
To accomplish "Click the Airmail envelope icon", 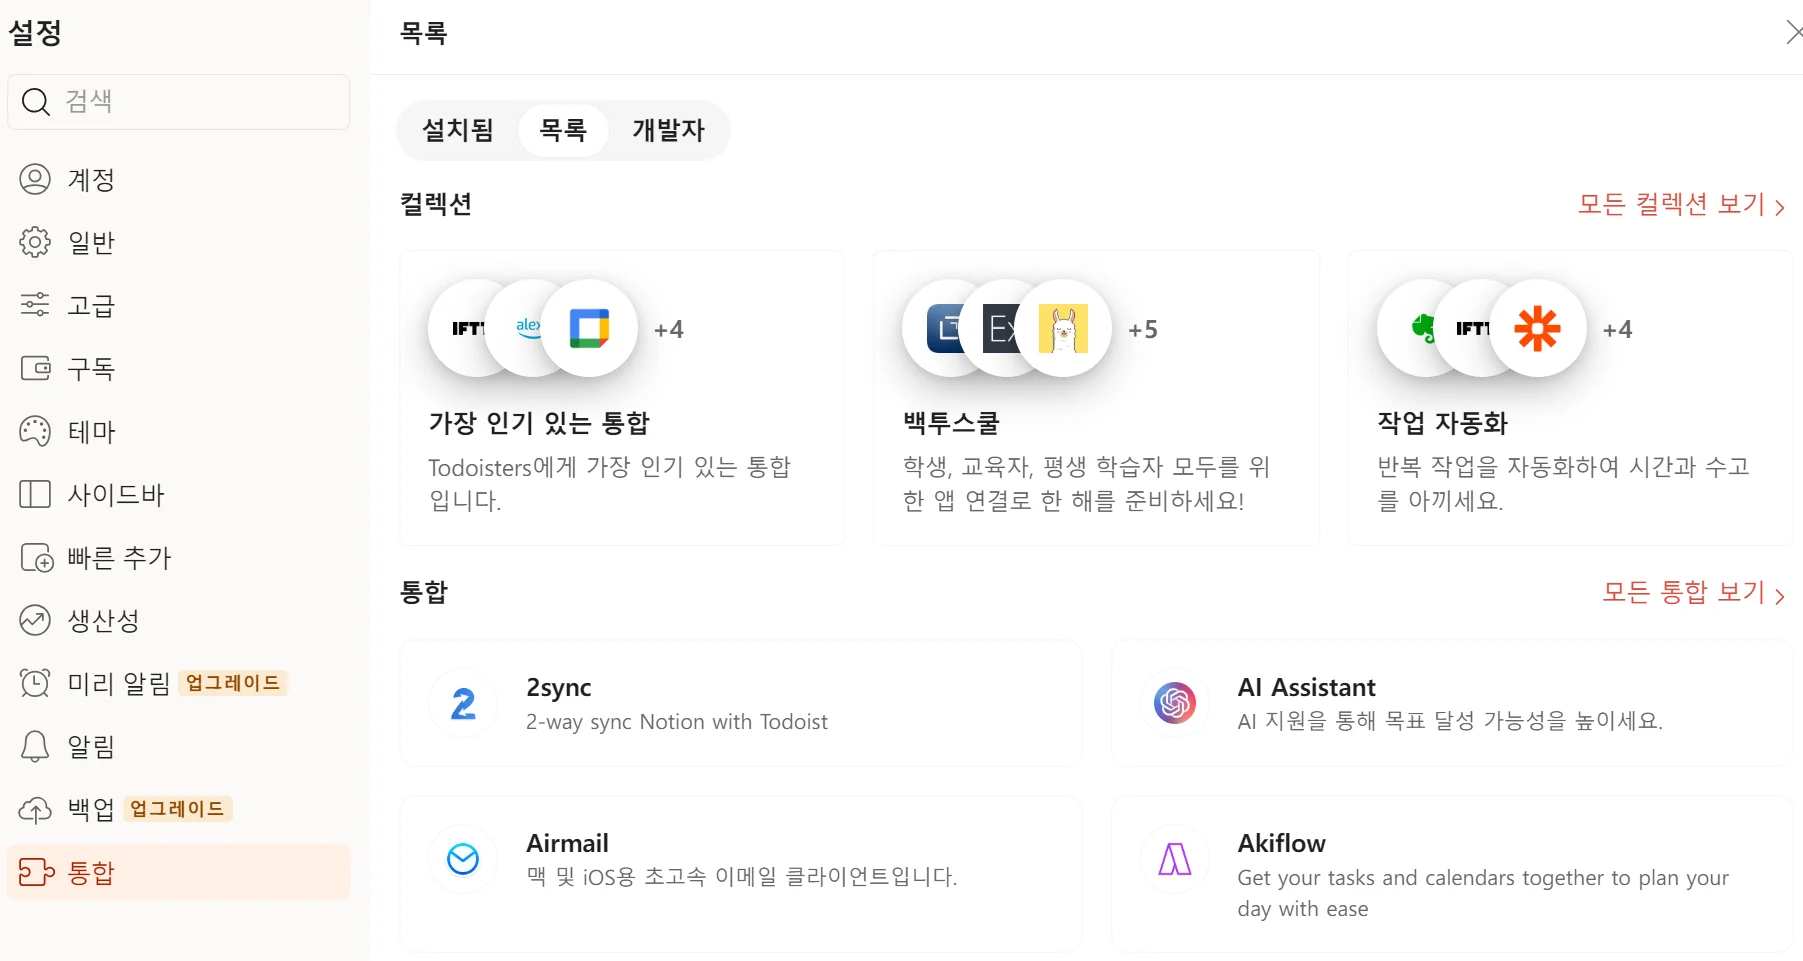I will click(x=463, y=859).
